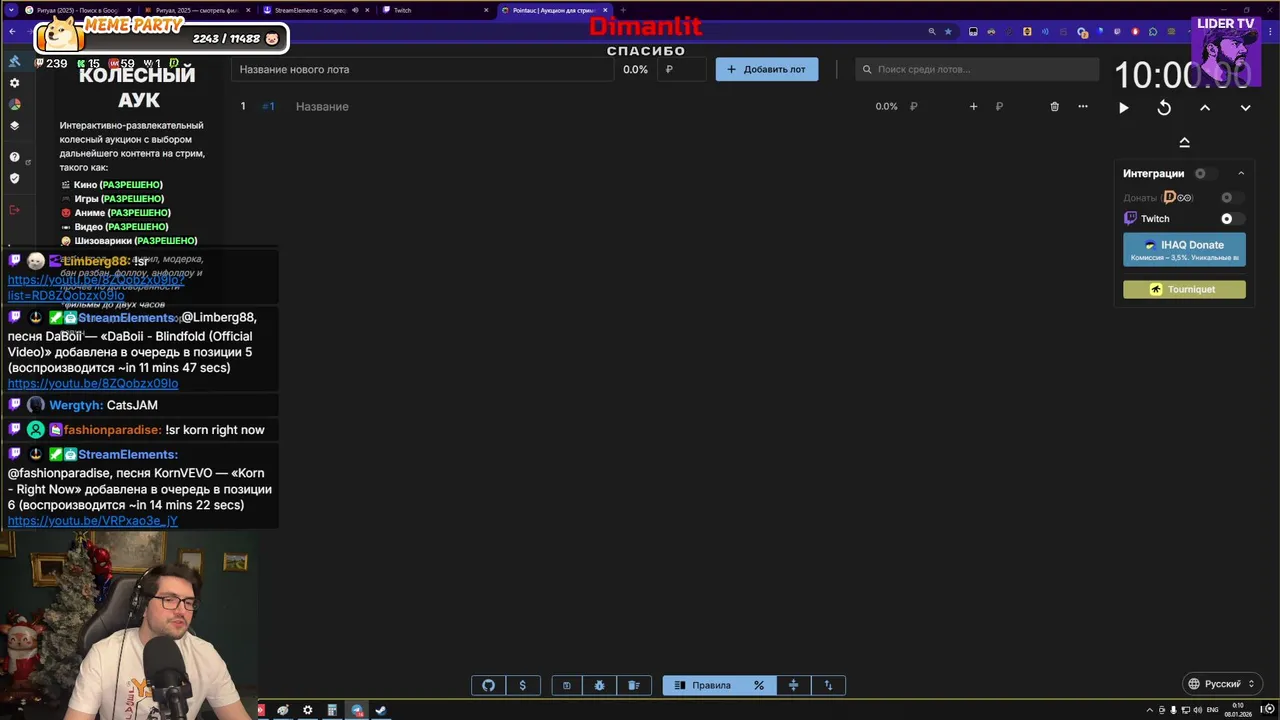Show hidden tray icons chevron
Screen dimensions: 1280x720
coord(1151,710)
